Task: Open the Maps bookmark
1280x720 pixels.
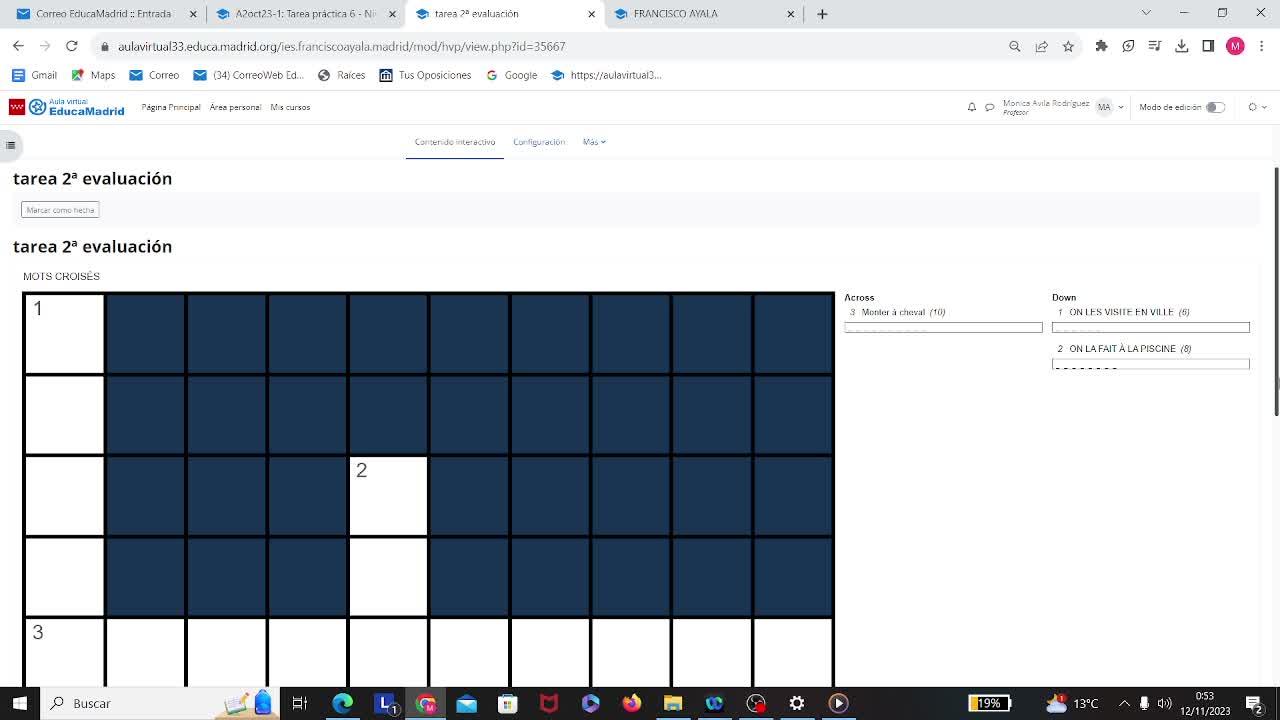Action: (93, 75)
